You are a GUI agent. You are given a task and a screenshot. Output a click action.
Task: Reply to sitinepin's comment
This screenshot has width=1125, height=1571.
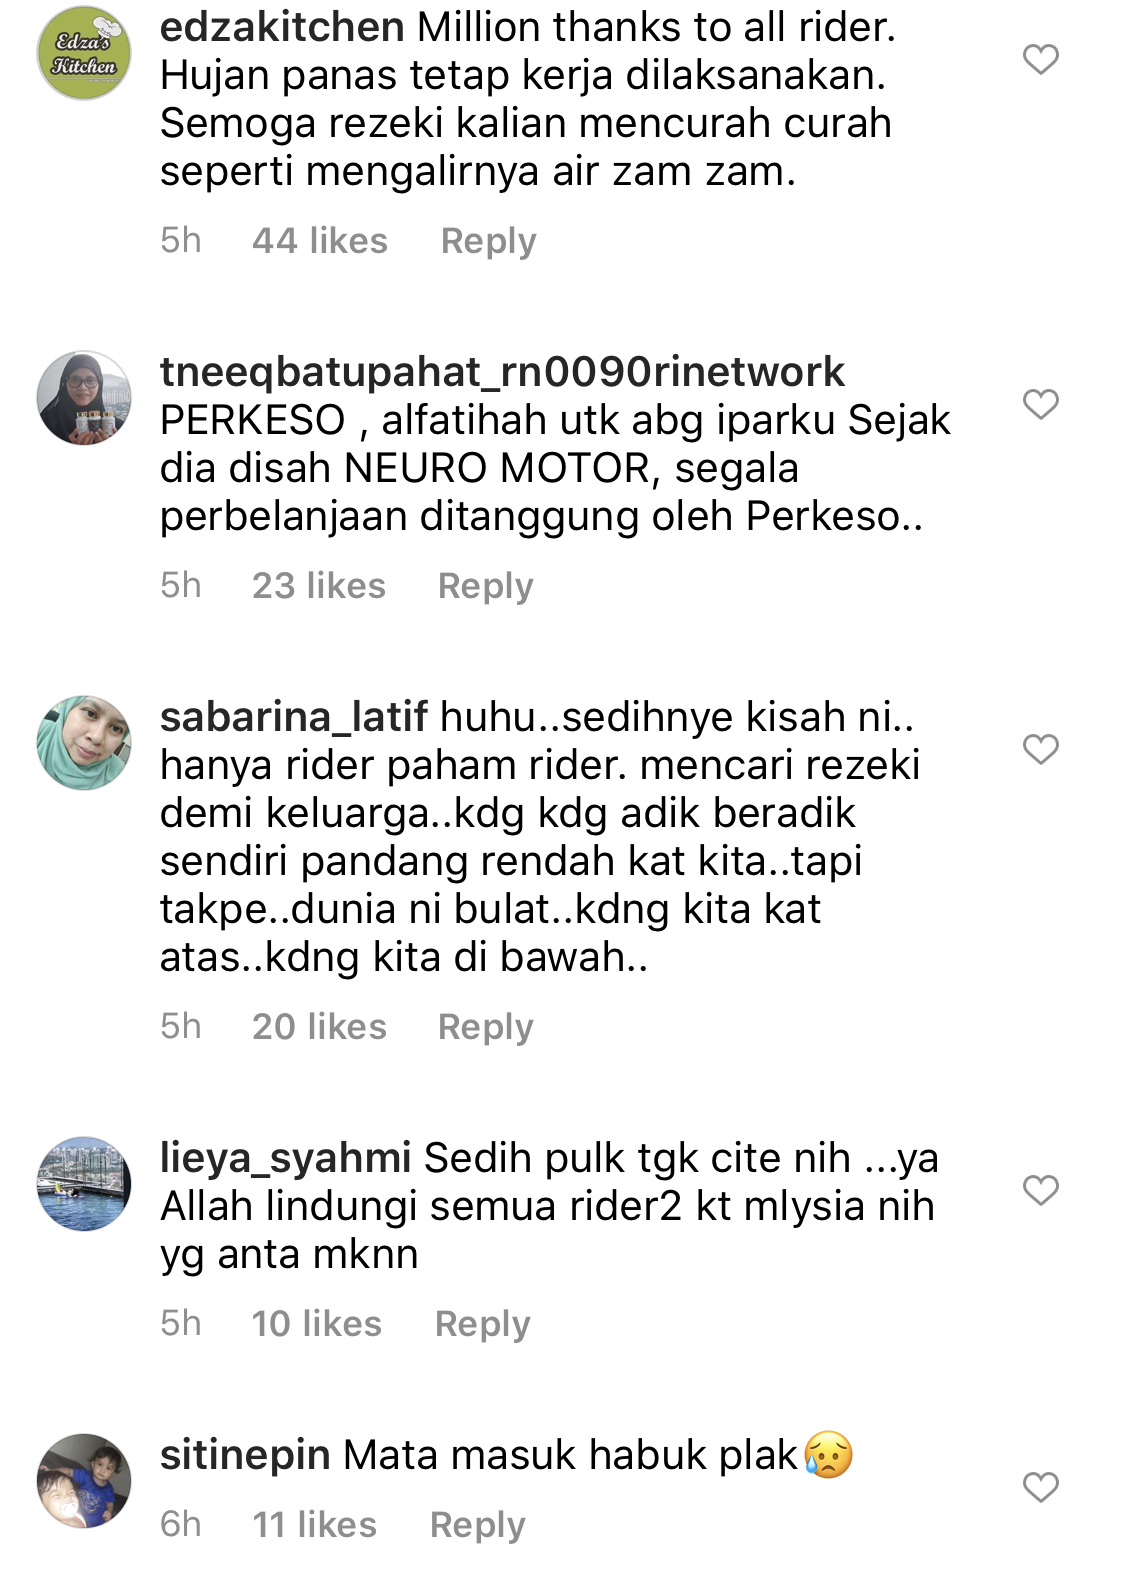click(x=478, y=1525)
